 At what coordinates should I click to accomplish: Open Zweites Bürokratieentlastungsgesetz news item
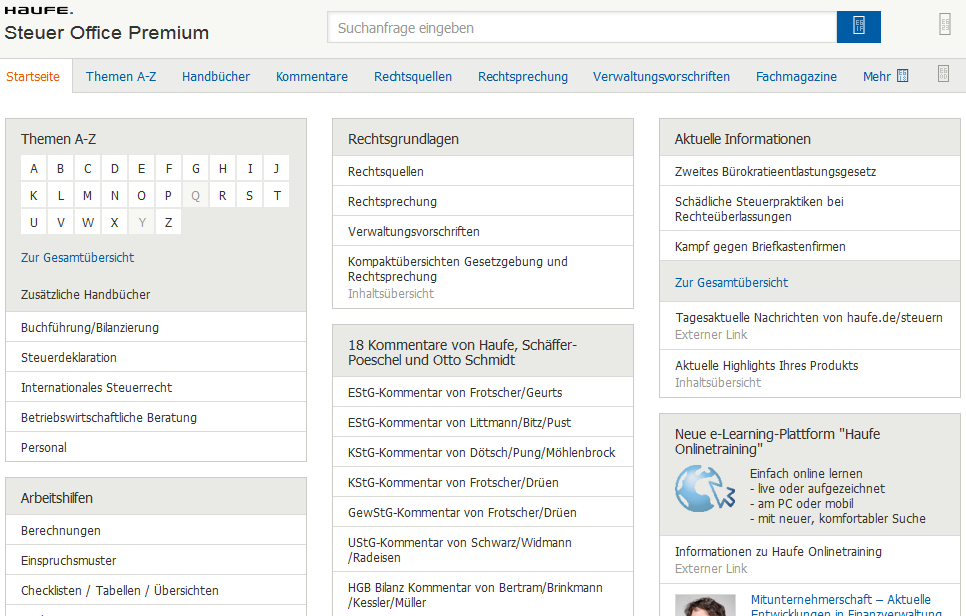810,171
